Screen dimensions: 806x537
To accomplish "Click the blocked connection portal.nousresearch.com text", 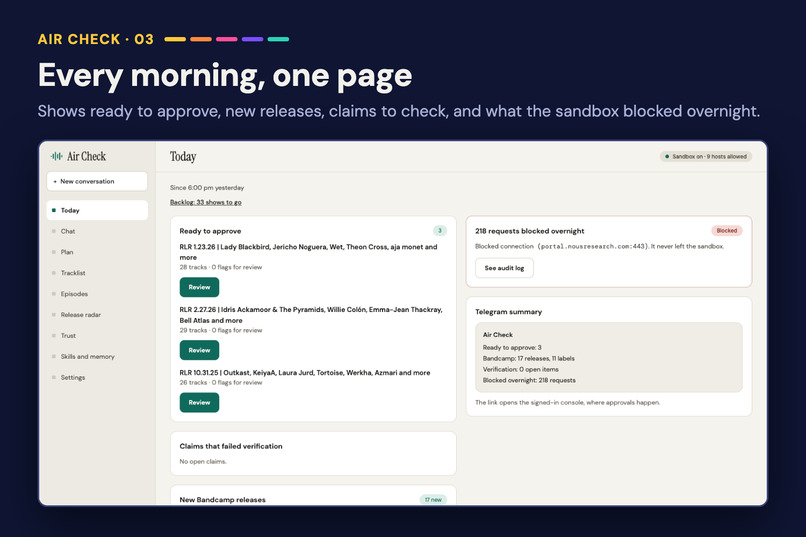I will pos(599,247).
